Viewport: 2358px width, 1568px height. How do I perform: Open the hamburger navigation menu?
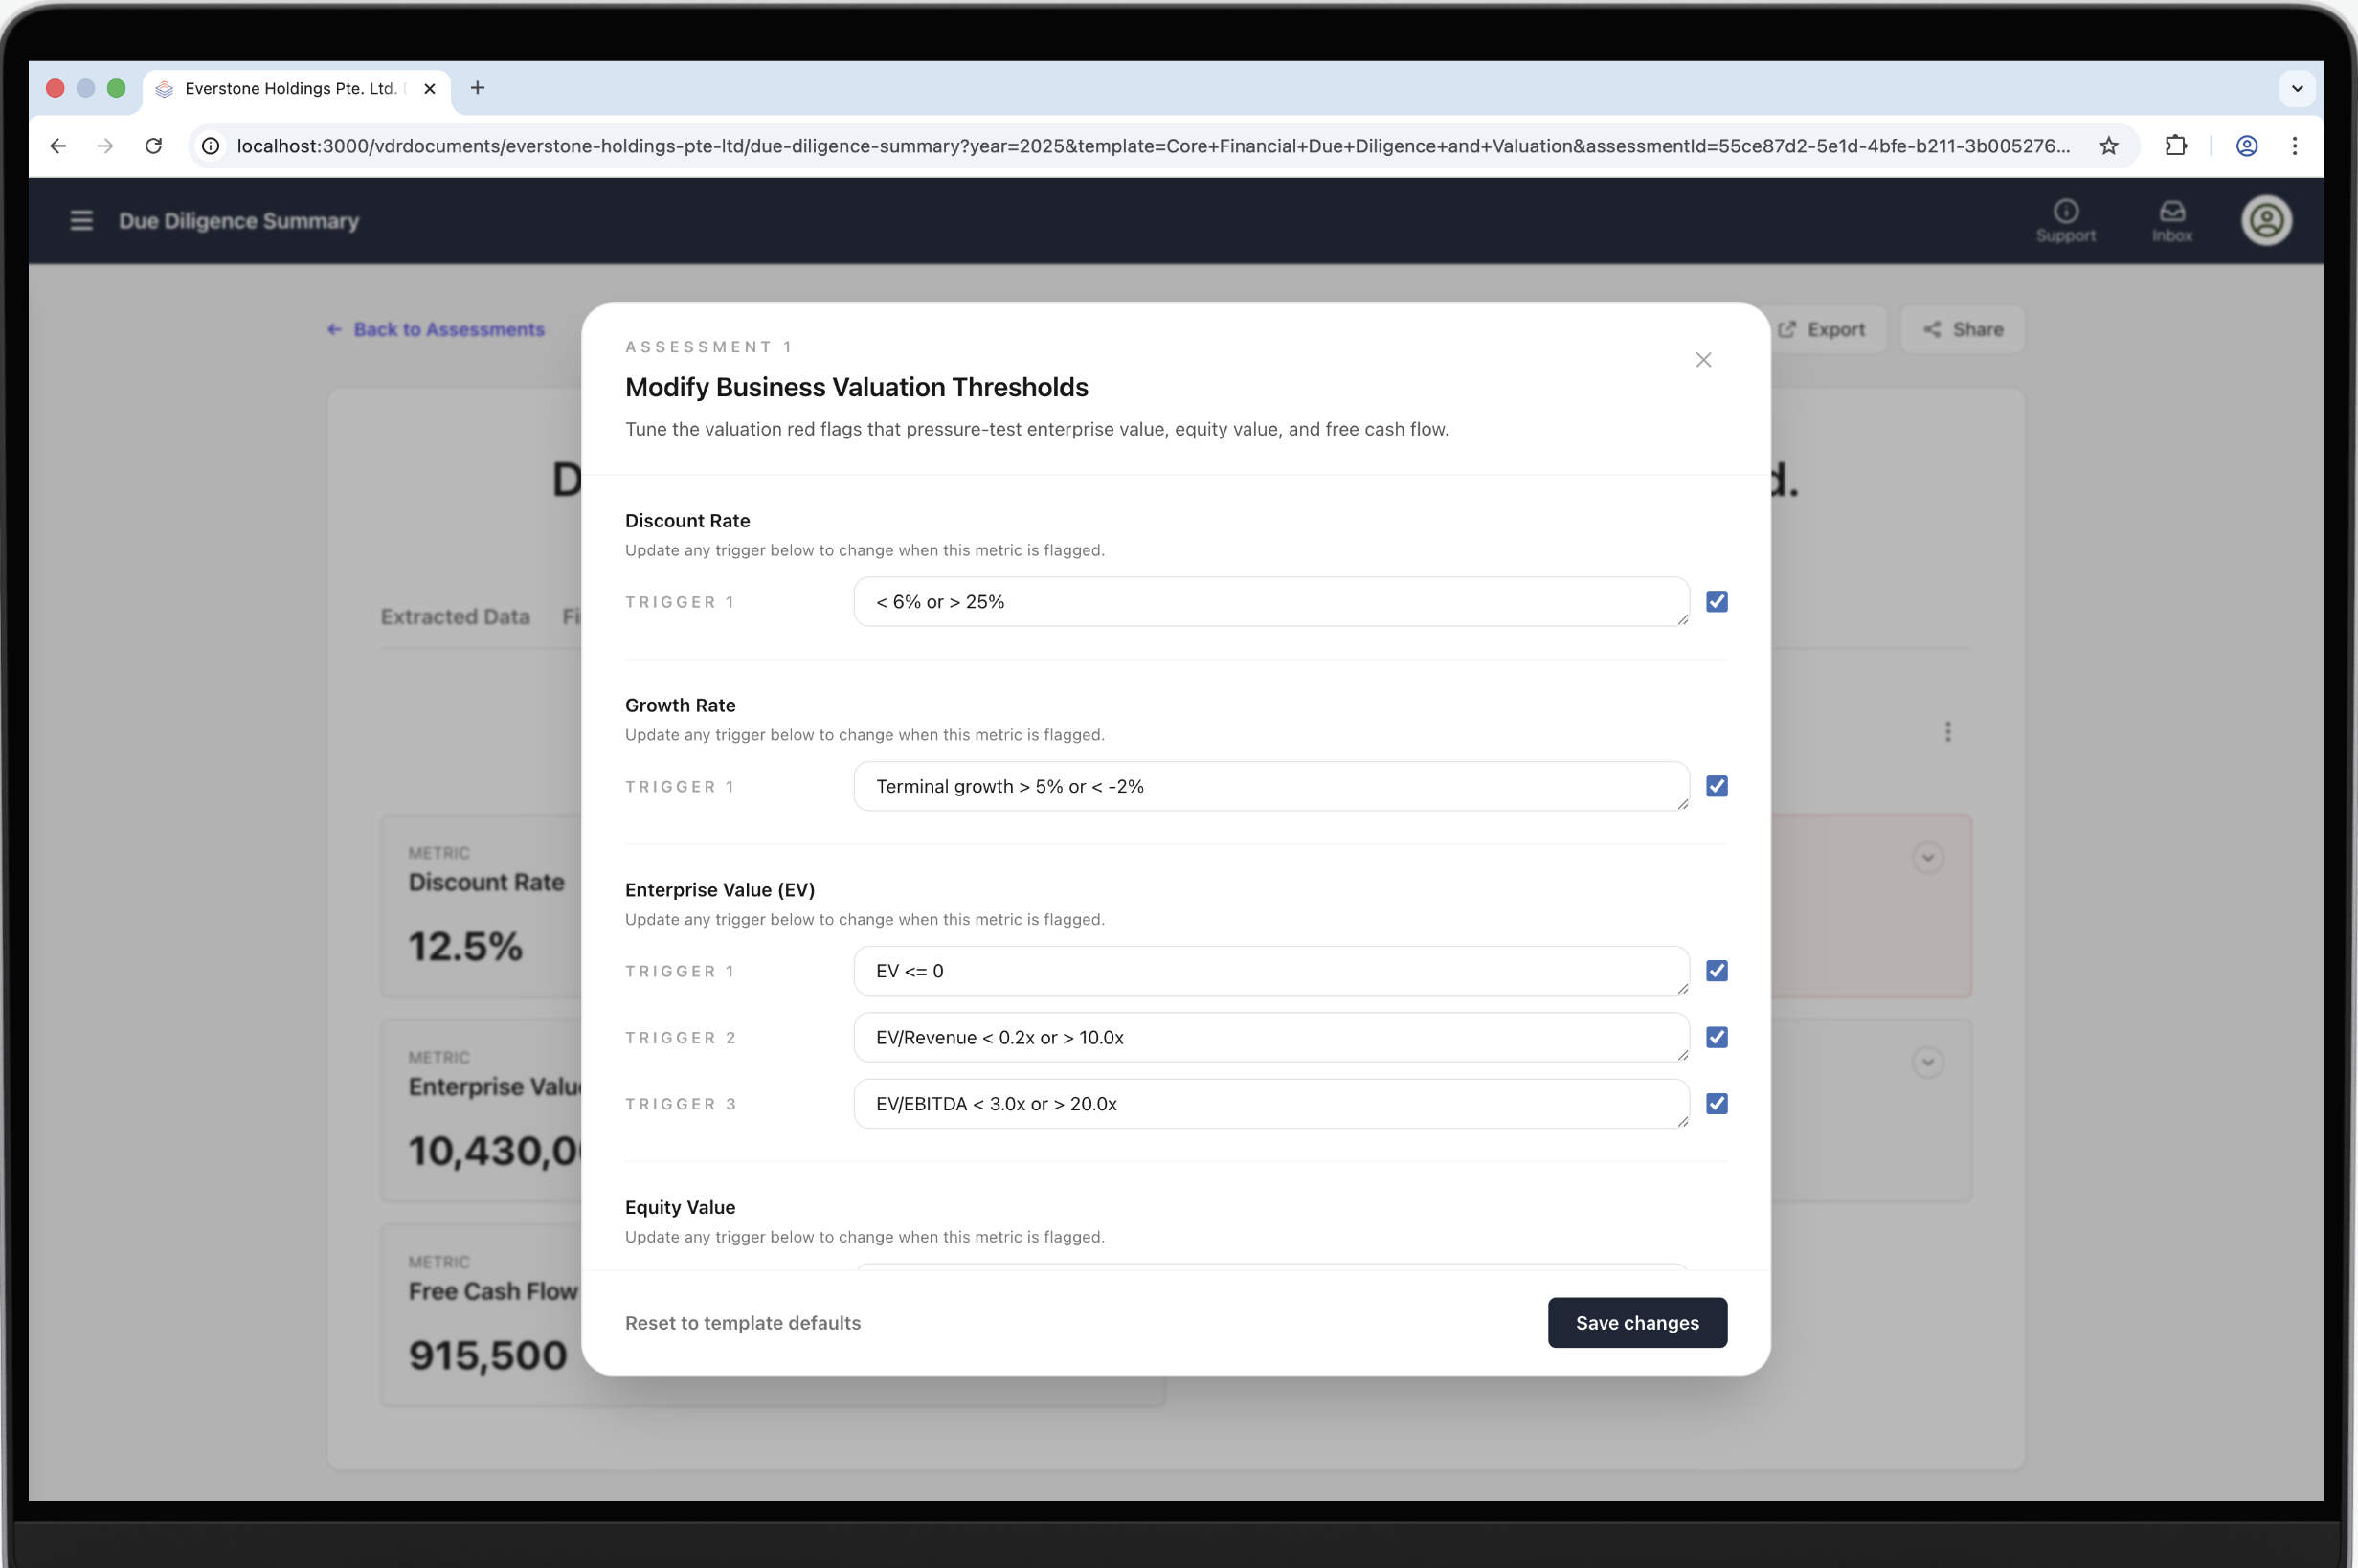pyautogui.click(x=81, y=221)
